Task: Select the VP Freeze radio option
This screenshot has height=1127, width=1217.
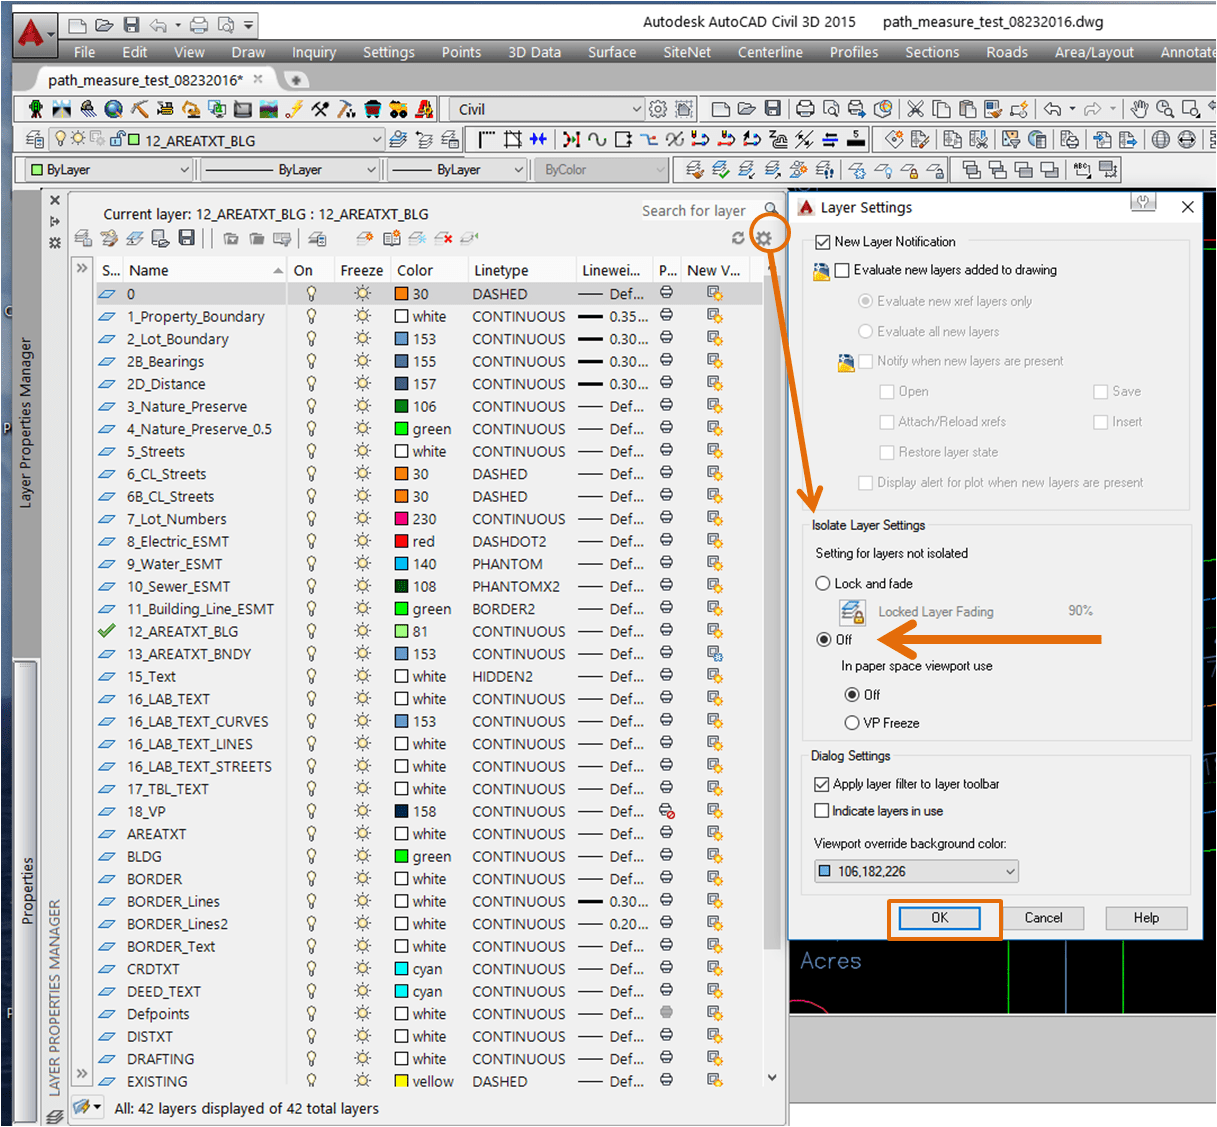Action: click(x=852, y=723)
